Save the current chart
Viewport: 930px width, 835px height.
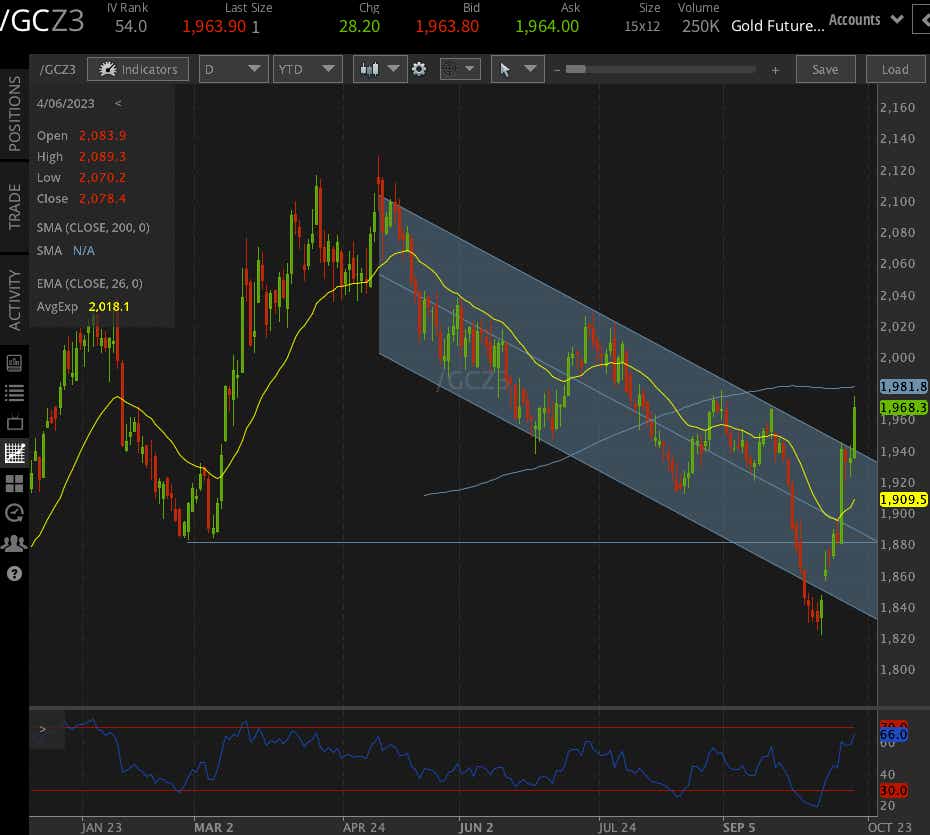[x=825, y=69]
